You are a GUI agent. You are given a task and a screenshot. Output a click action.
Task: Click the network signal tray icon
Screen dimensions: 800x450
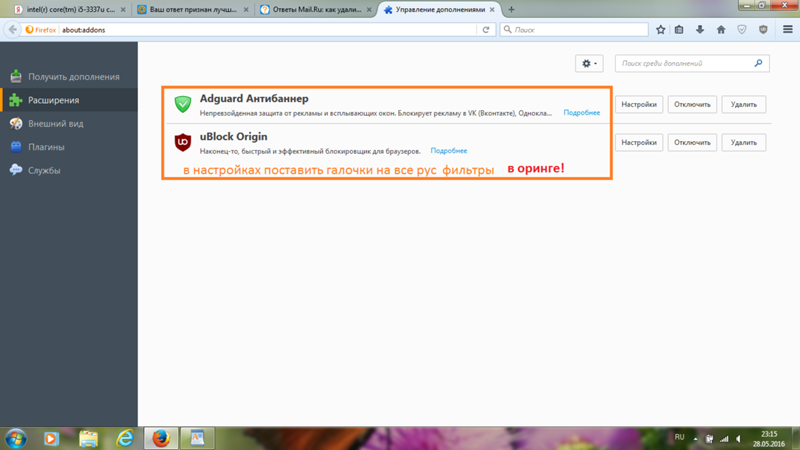[x=724, y=439]
